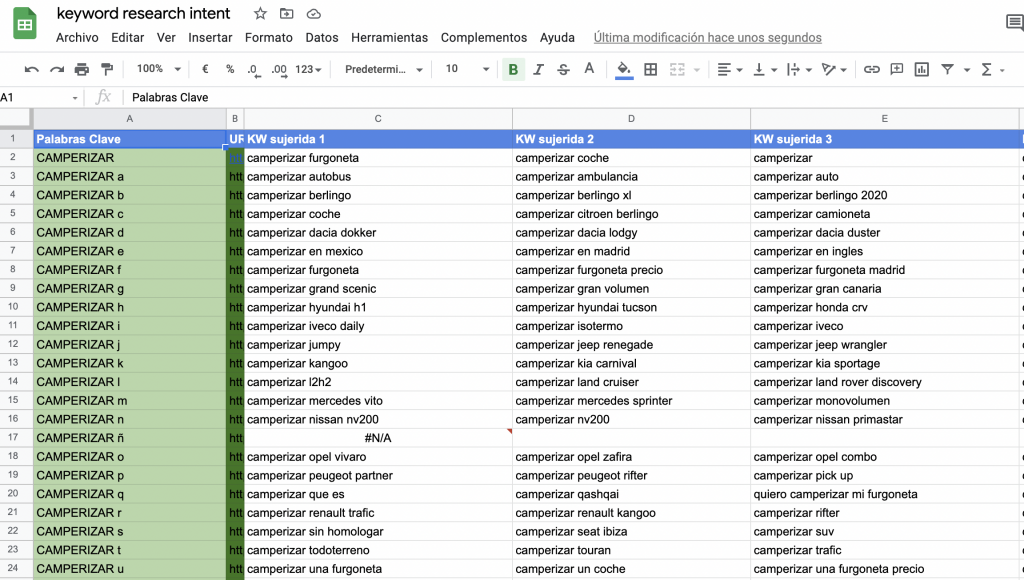Move document with folder icon
This screenshot has height=580, width=1024.
[286, 14]
